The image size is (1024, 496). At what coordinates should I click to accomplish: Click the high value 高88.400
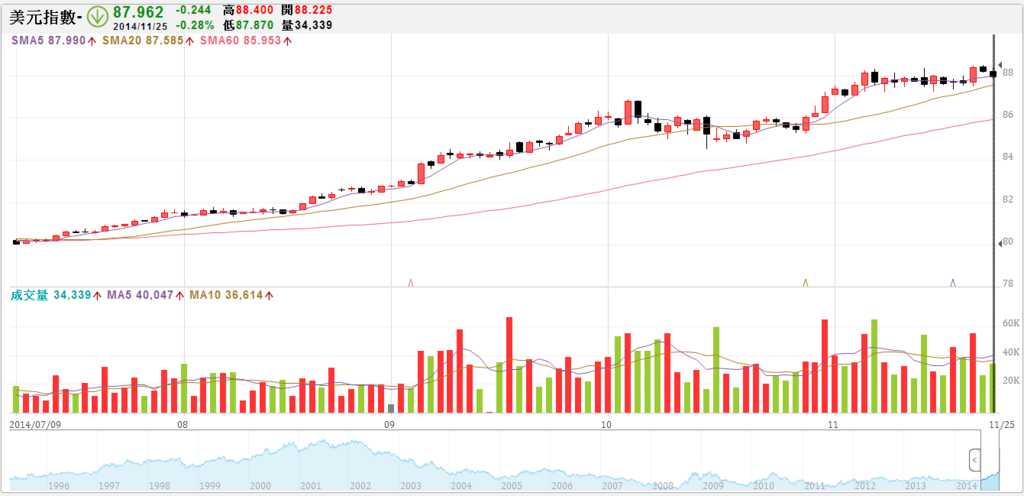[248, 11]
